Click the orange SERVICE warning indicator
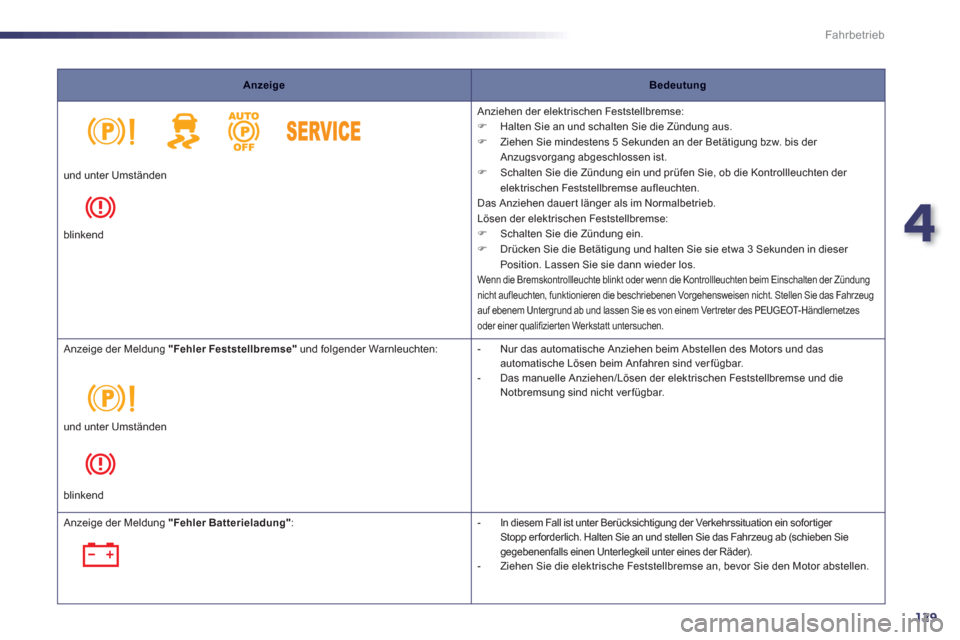Viewport: 960px width, 640px height. coord(323,131)
